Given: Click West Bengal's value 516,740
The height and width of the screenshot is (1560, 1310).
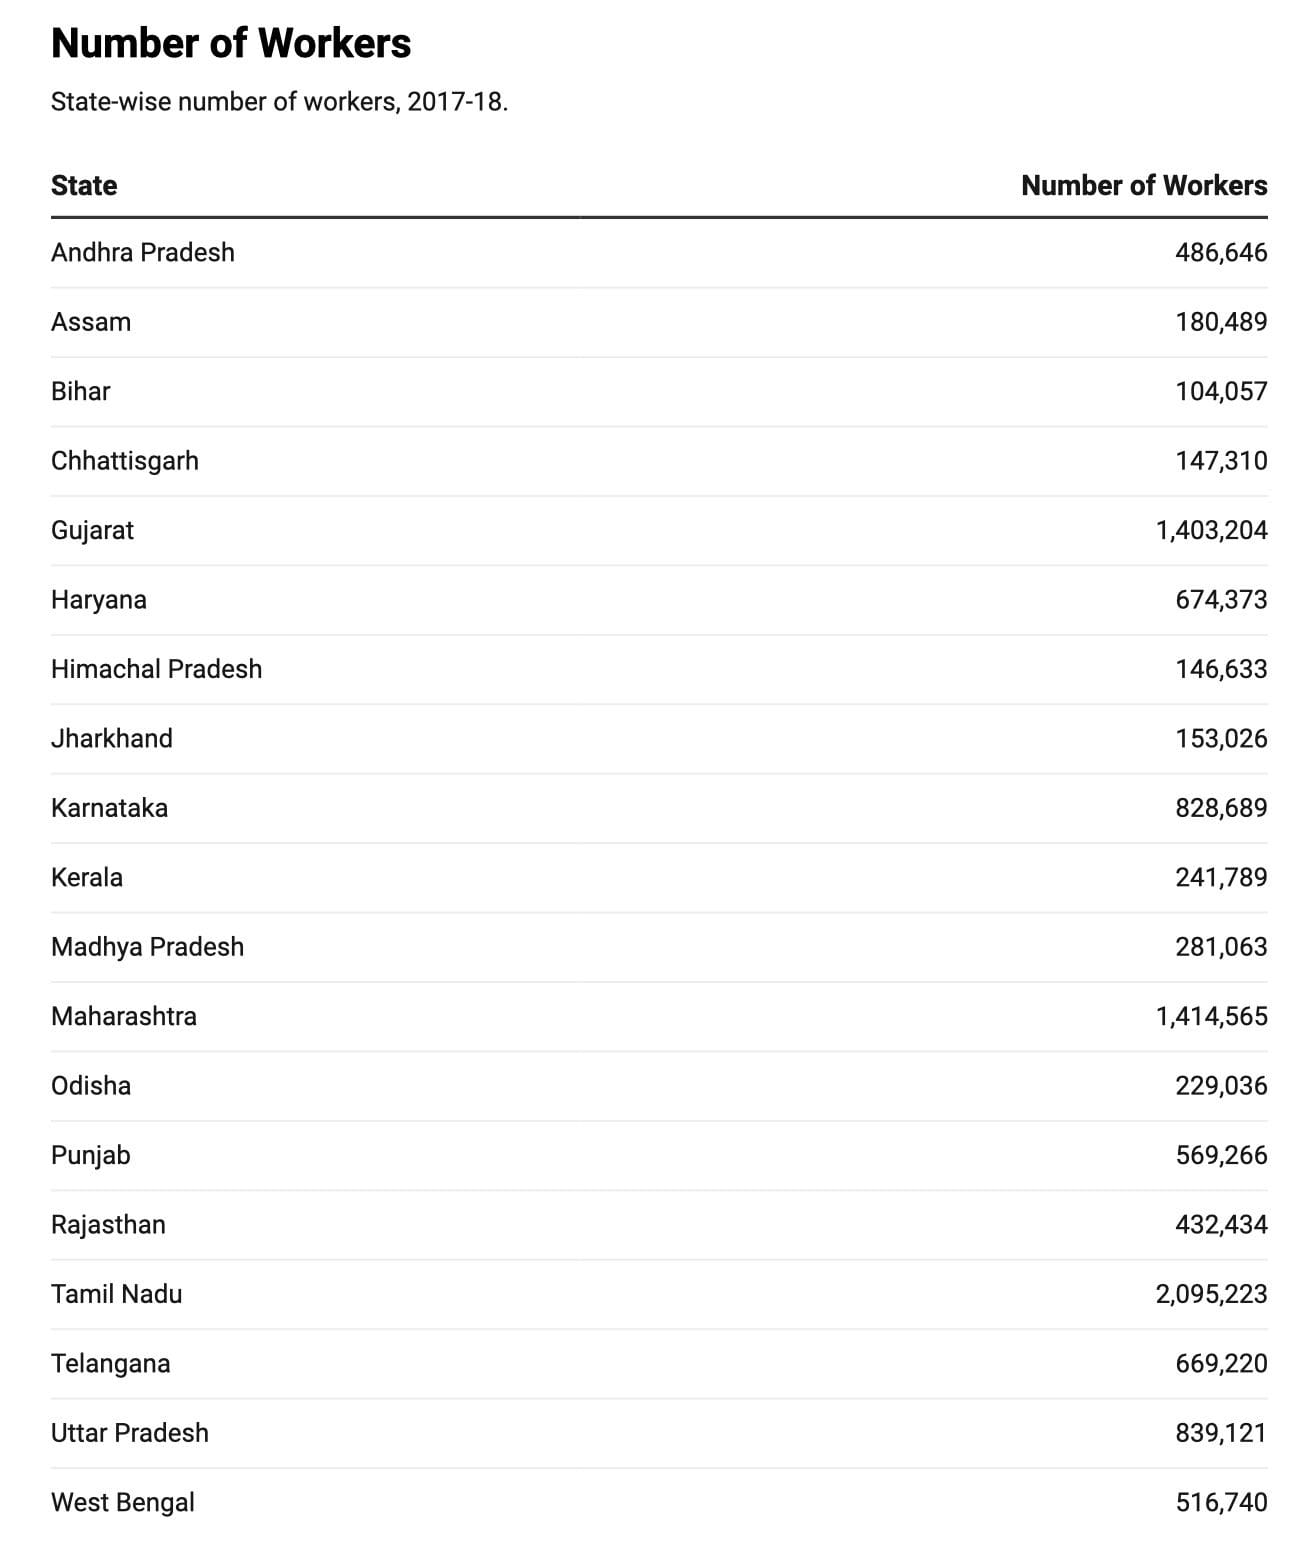Looking at the screenshot, I should (x=1220, y=1503).
